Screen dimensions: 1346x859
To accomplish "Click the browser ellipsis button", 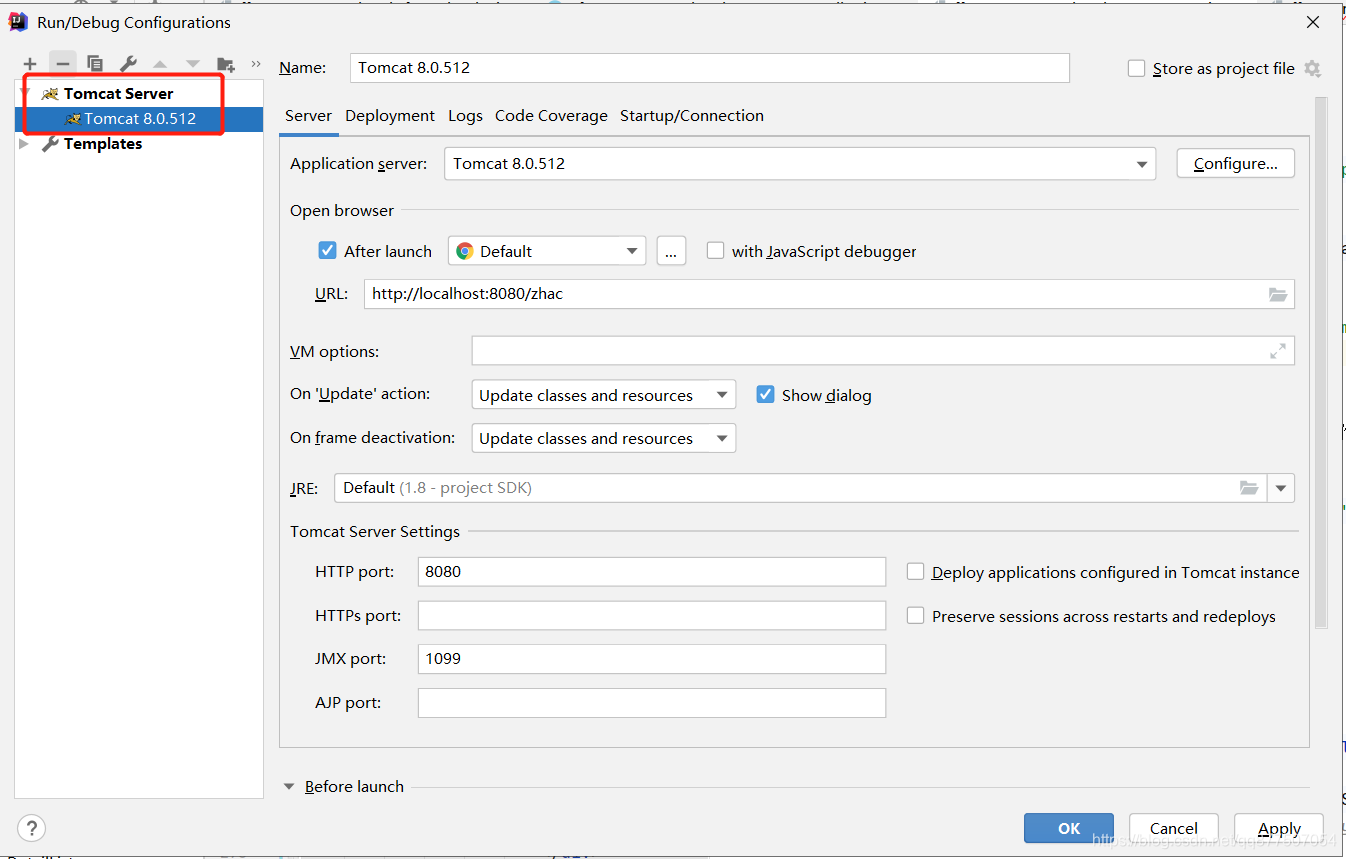I will [671, 251].
